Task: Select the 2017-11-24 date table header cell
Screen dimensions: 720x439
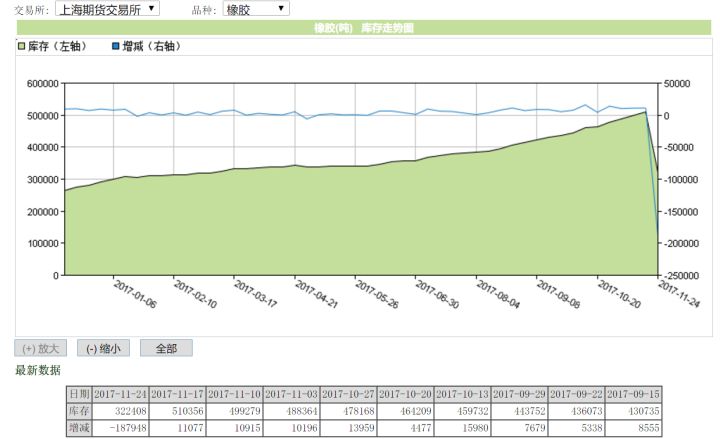Action: 120,394
